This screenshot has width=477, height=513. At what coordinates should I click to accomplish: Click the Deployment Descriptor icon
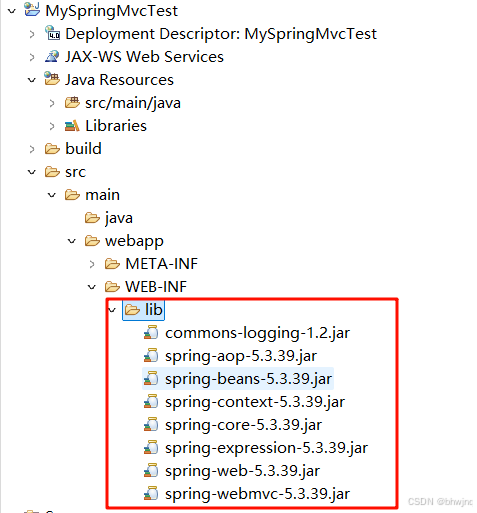coord(52,33)
